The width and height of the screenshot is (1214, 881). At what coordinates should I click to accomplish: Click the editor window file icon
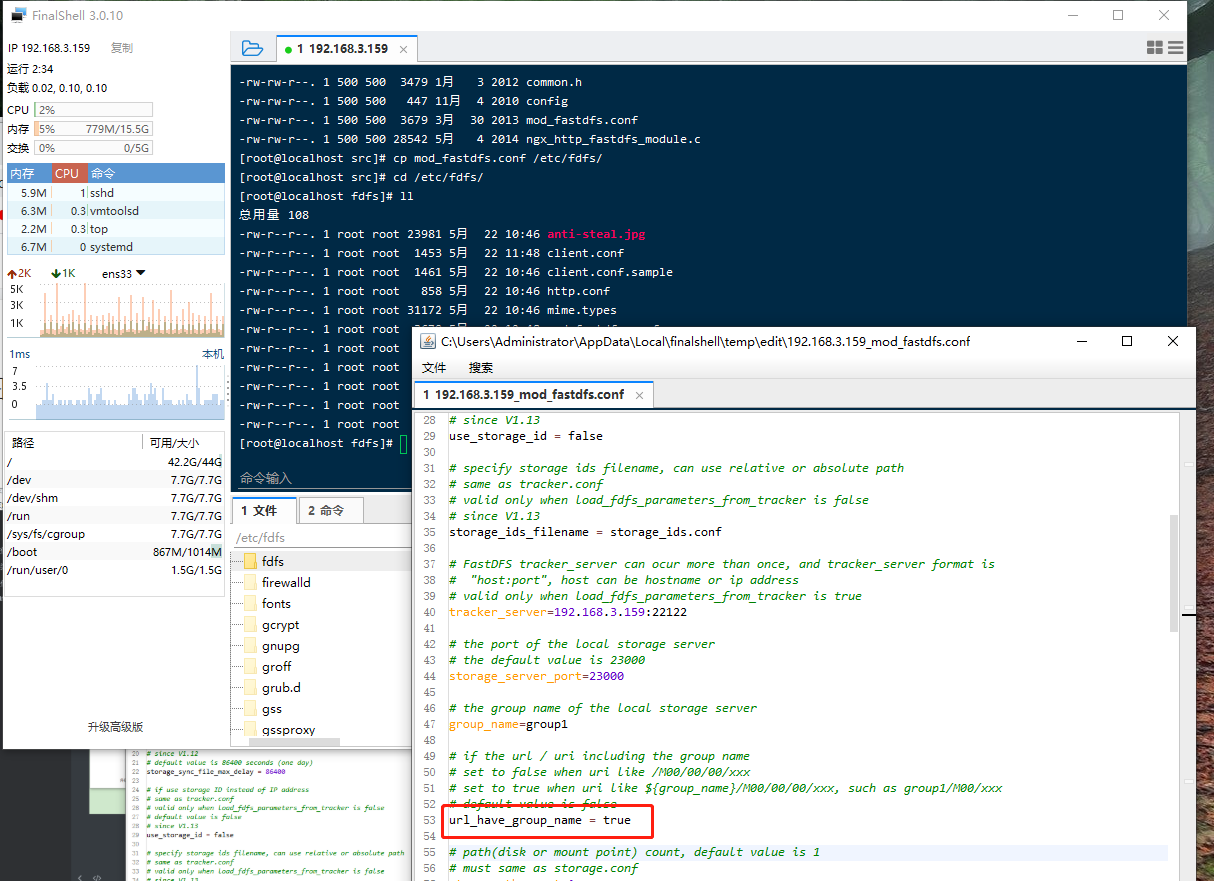(x=428, y=342)
